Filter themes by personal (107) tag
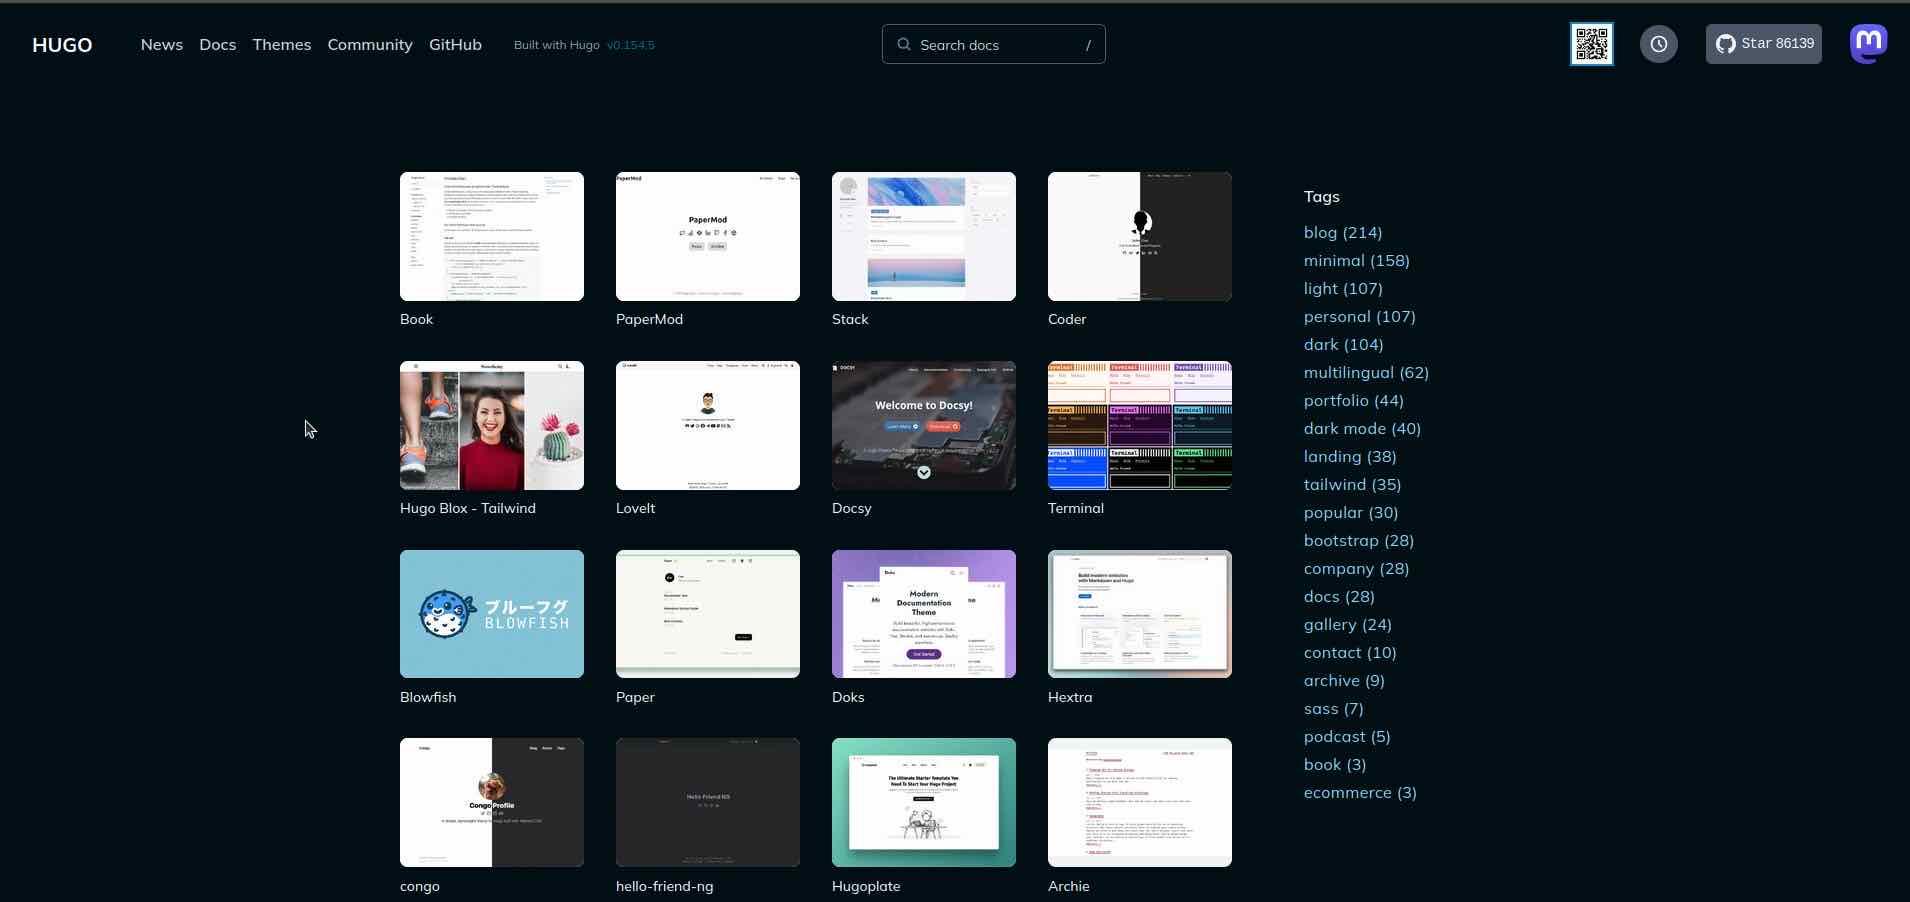The height and width of the screenshot is (902, 1910). click(1360, 316)
